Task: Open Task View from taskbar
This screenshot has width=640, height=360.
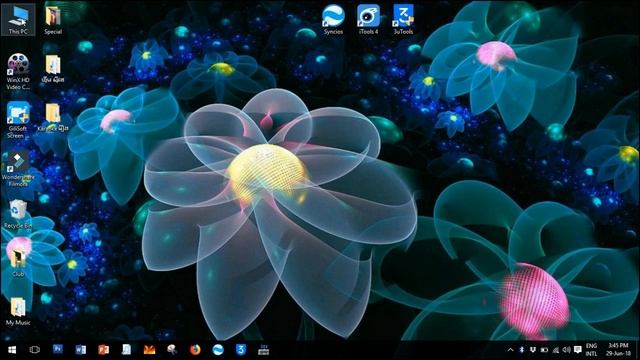Action: 35,350
